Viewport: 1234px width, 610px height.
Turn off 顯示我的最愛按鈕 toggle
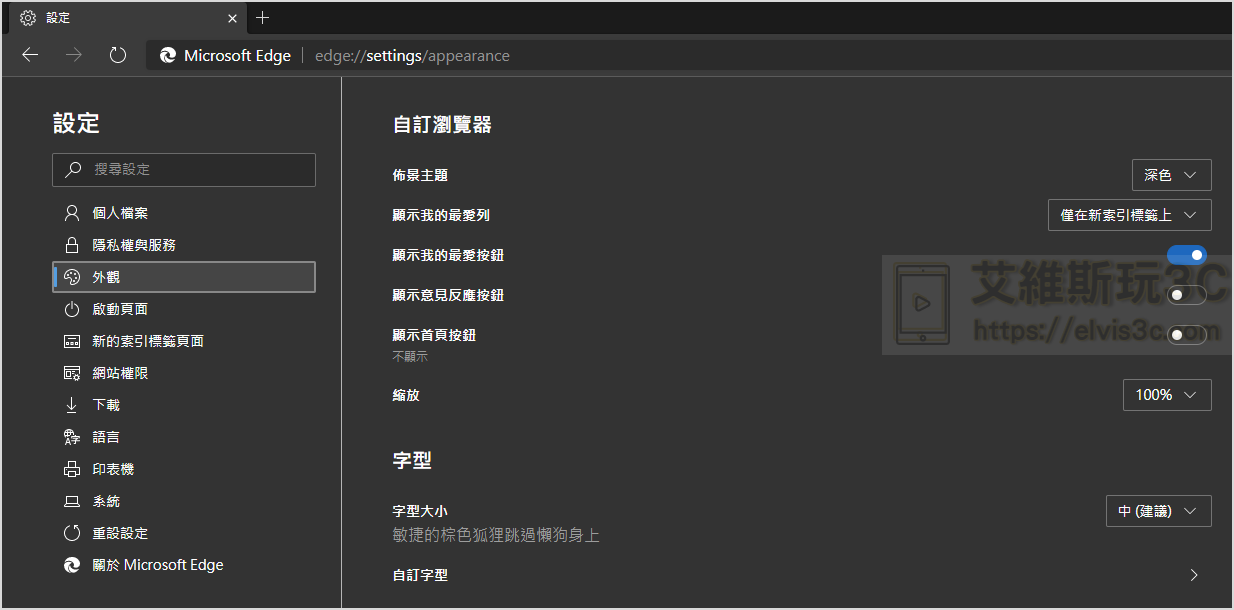[1187, 255]
